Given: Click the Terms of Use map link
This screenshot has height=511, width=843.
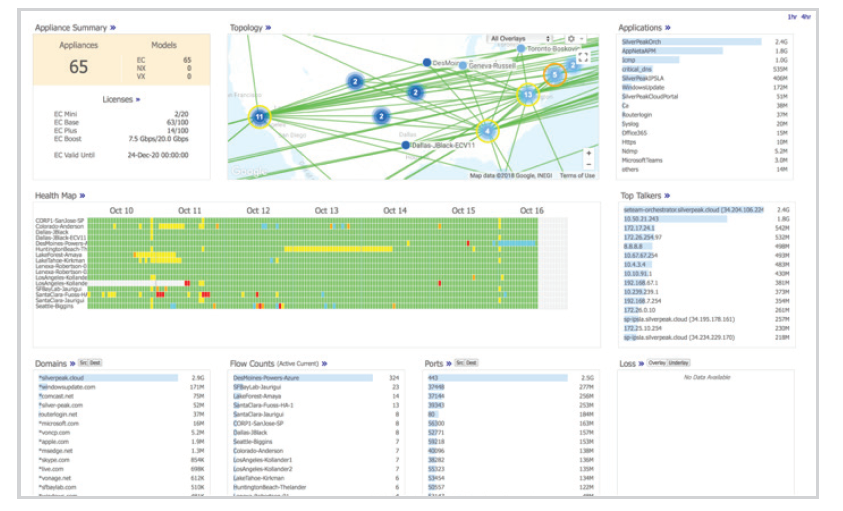Looking at the screenshot, I should point(577,176).
